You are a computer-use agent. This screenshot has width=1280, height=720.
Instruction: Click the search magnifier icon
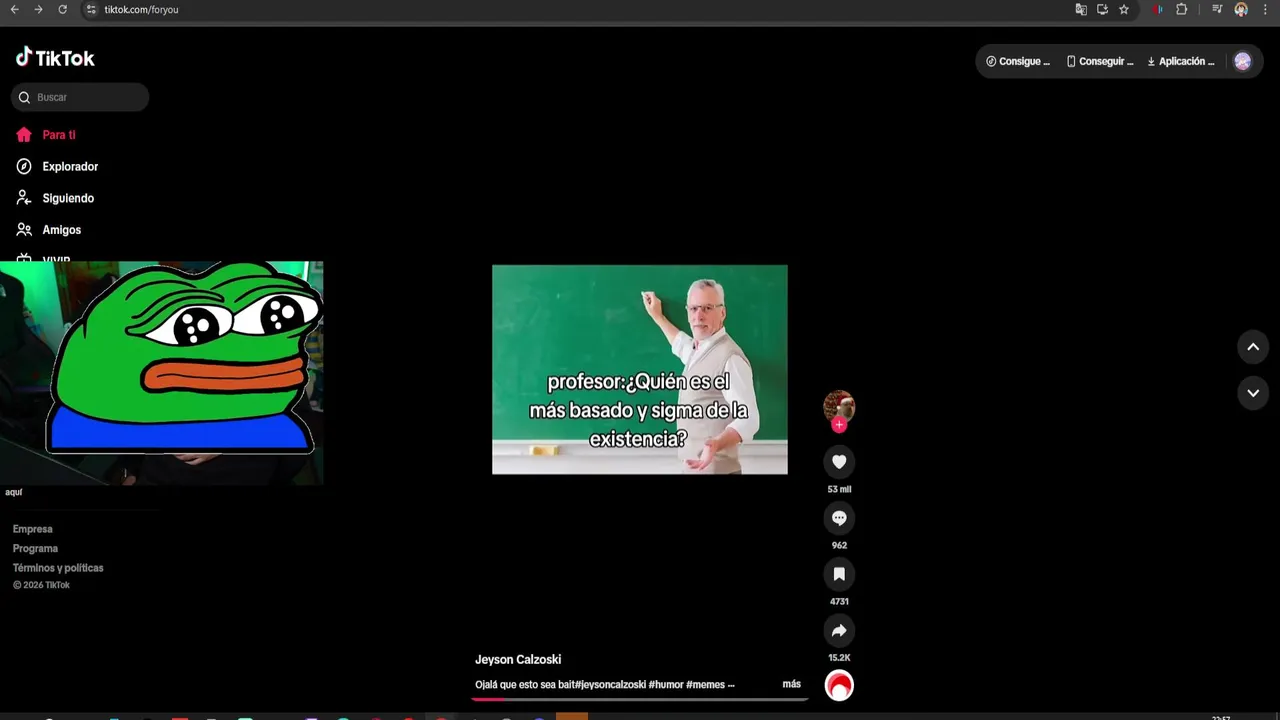click(x=24, y=97)
